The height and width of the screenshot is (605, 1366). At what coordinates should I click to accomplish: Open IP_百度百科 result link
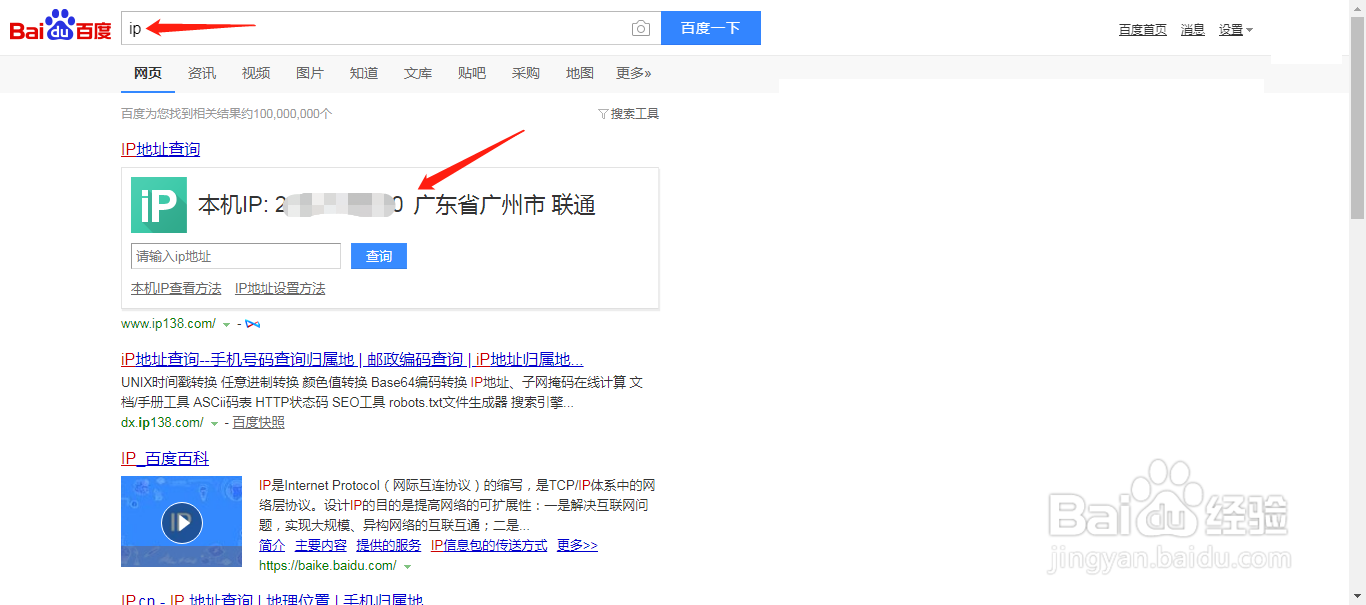[x=165, y=458]
